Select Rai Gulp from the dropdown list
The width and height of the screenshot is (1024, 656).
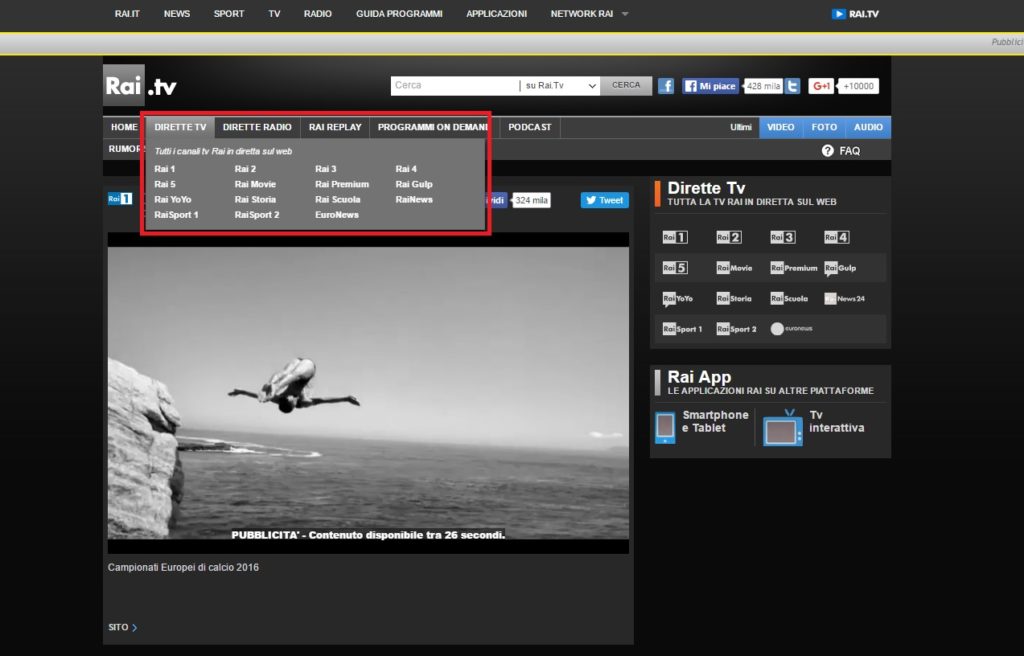[x=414, y=184]
